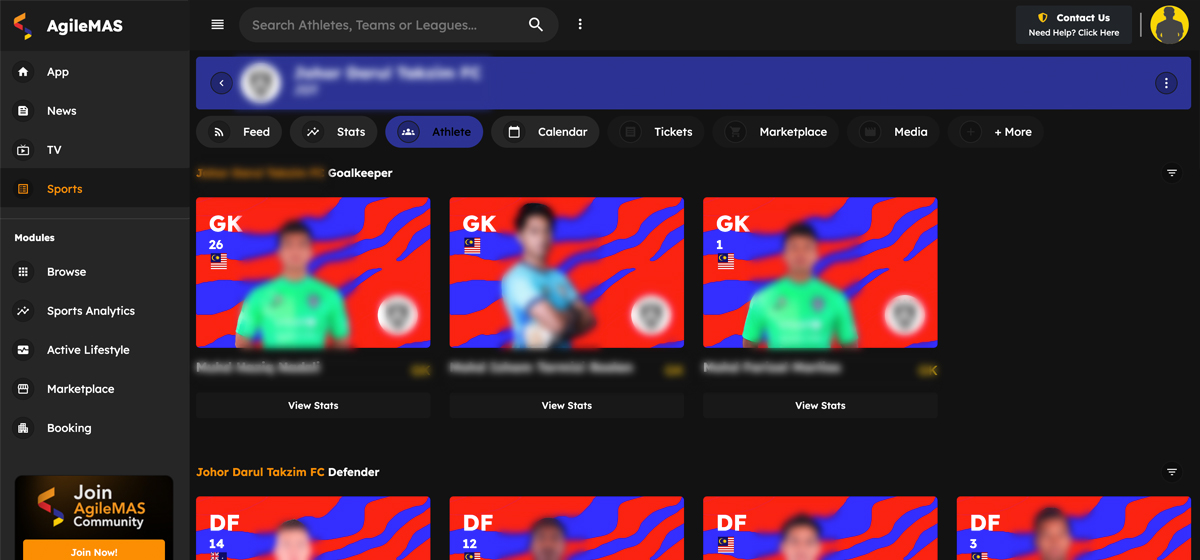Screen dimensions: 1200x560
Task: Toggle the hamburger menu icon
Action: 217,25
